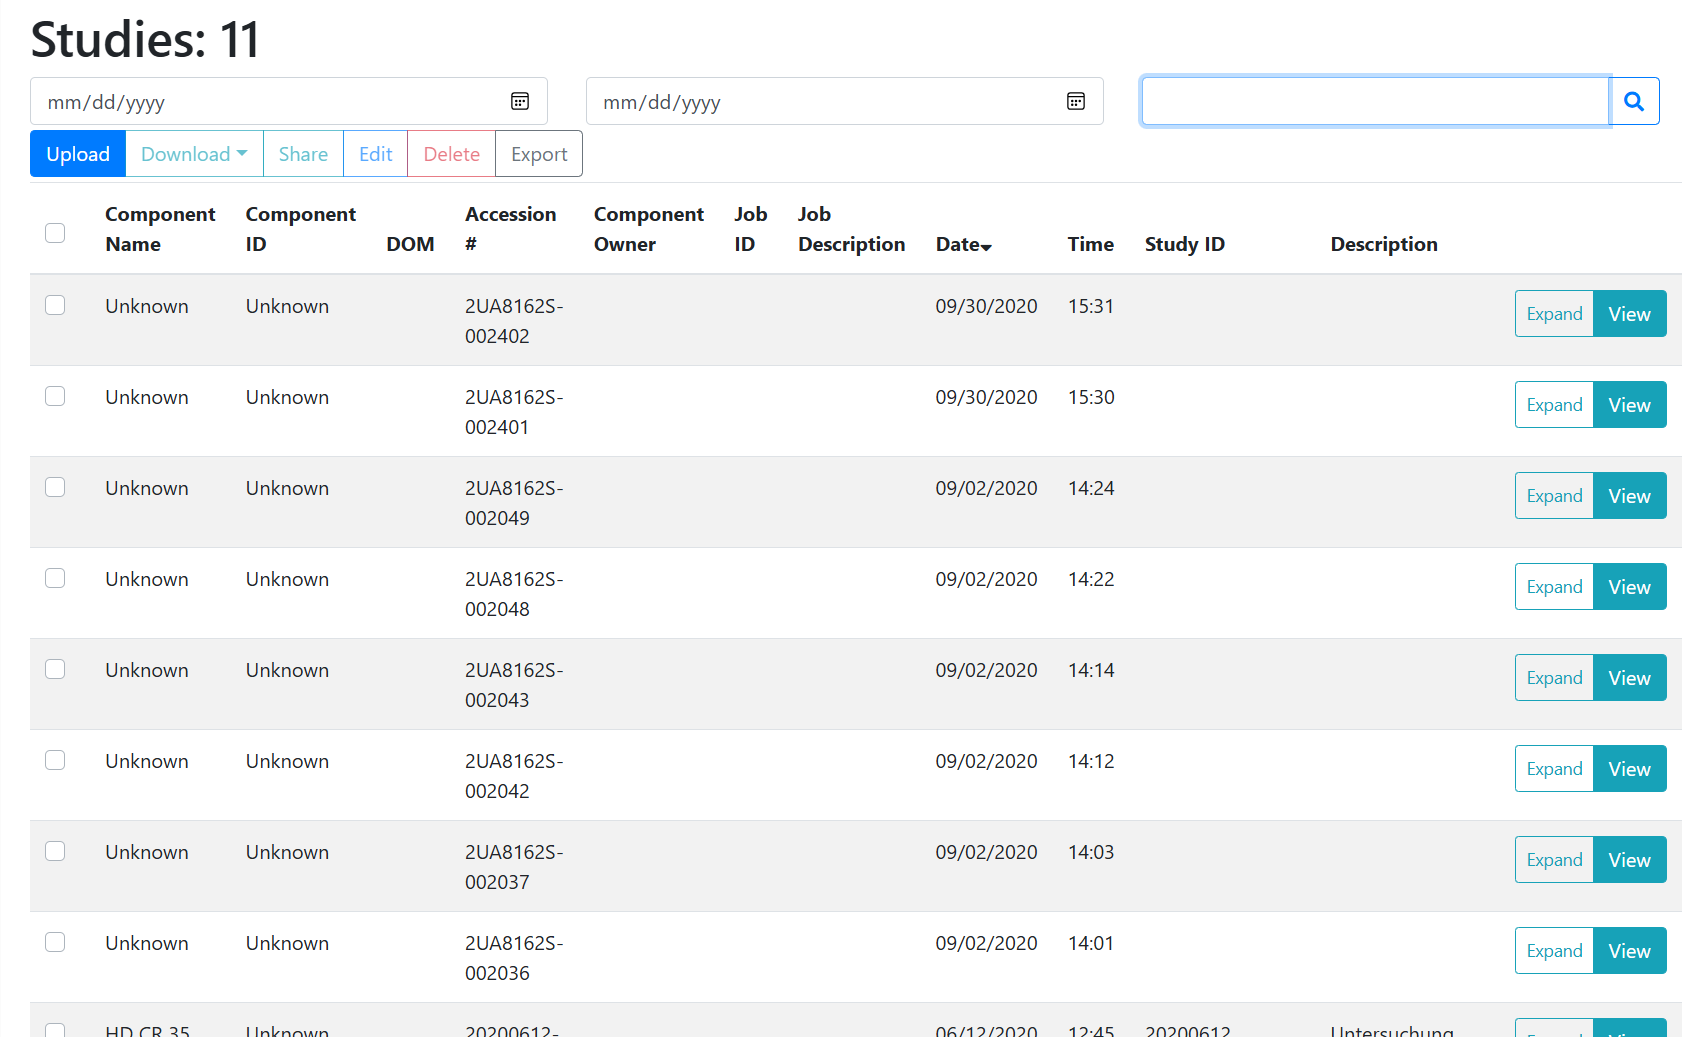
Task: Click the DOM column header
Action: click(410, 244)
